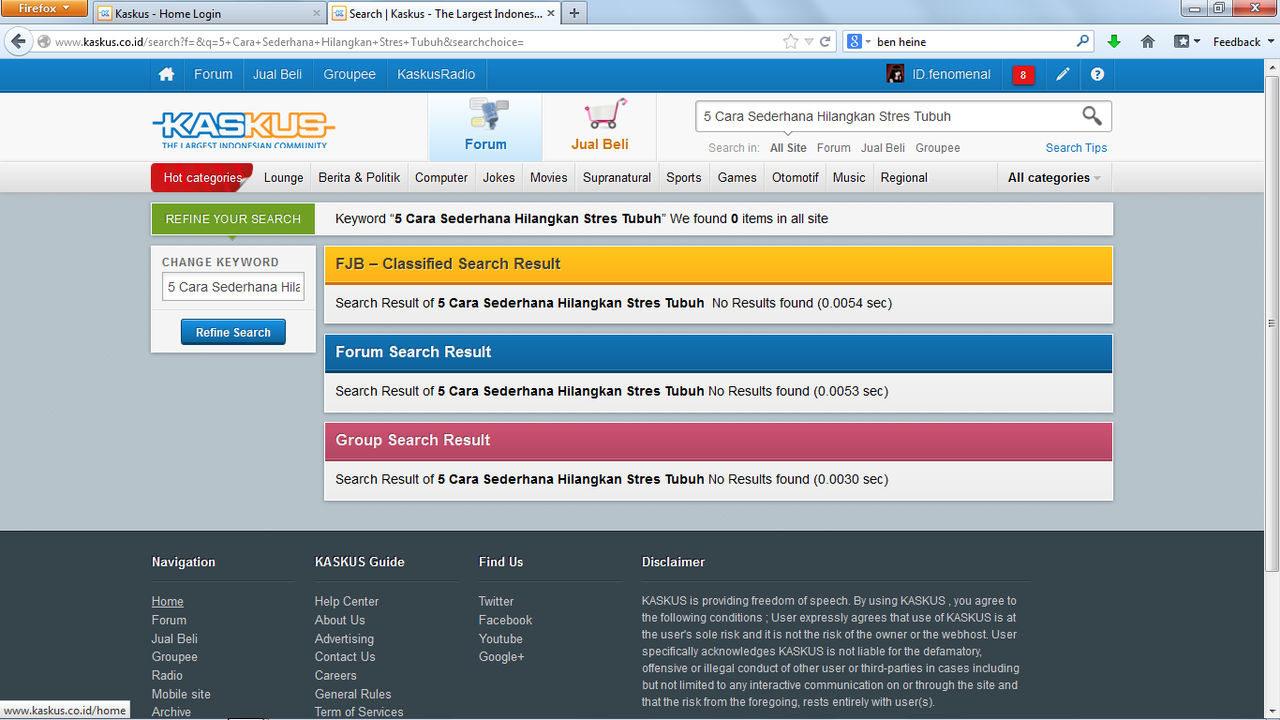Screen dimensions: 1280x720
Task: Set search scope to Forum
Action: [834, 148]
